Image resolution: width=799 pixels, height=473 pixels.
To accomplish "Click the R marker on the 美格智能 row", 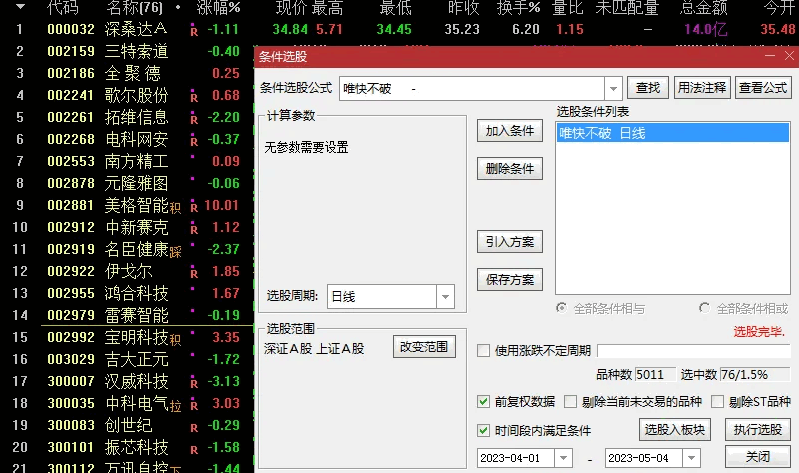I will pos(194,207).
